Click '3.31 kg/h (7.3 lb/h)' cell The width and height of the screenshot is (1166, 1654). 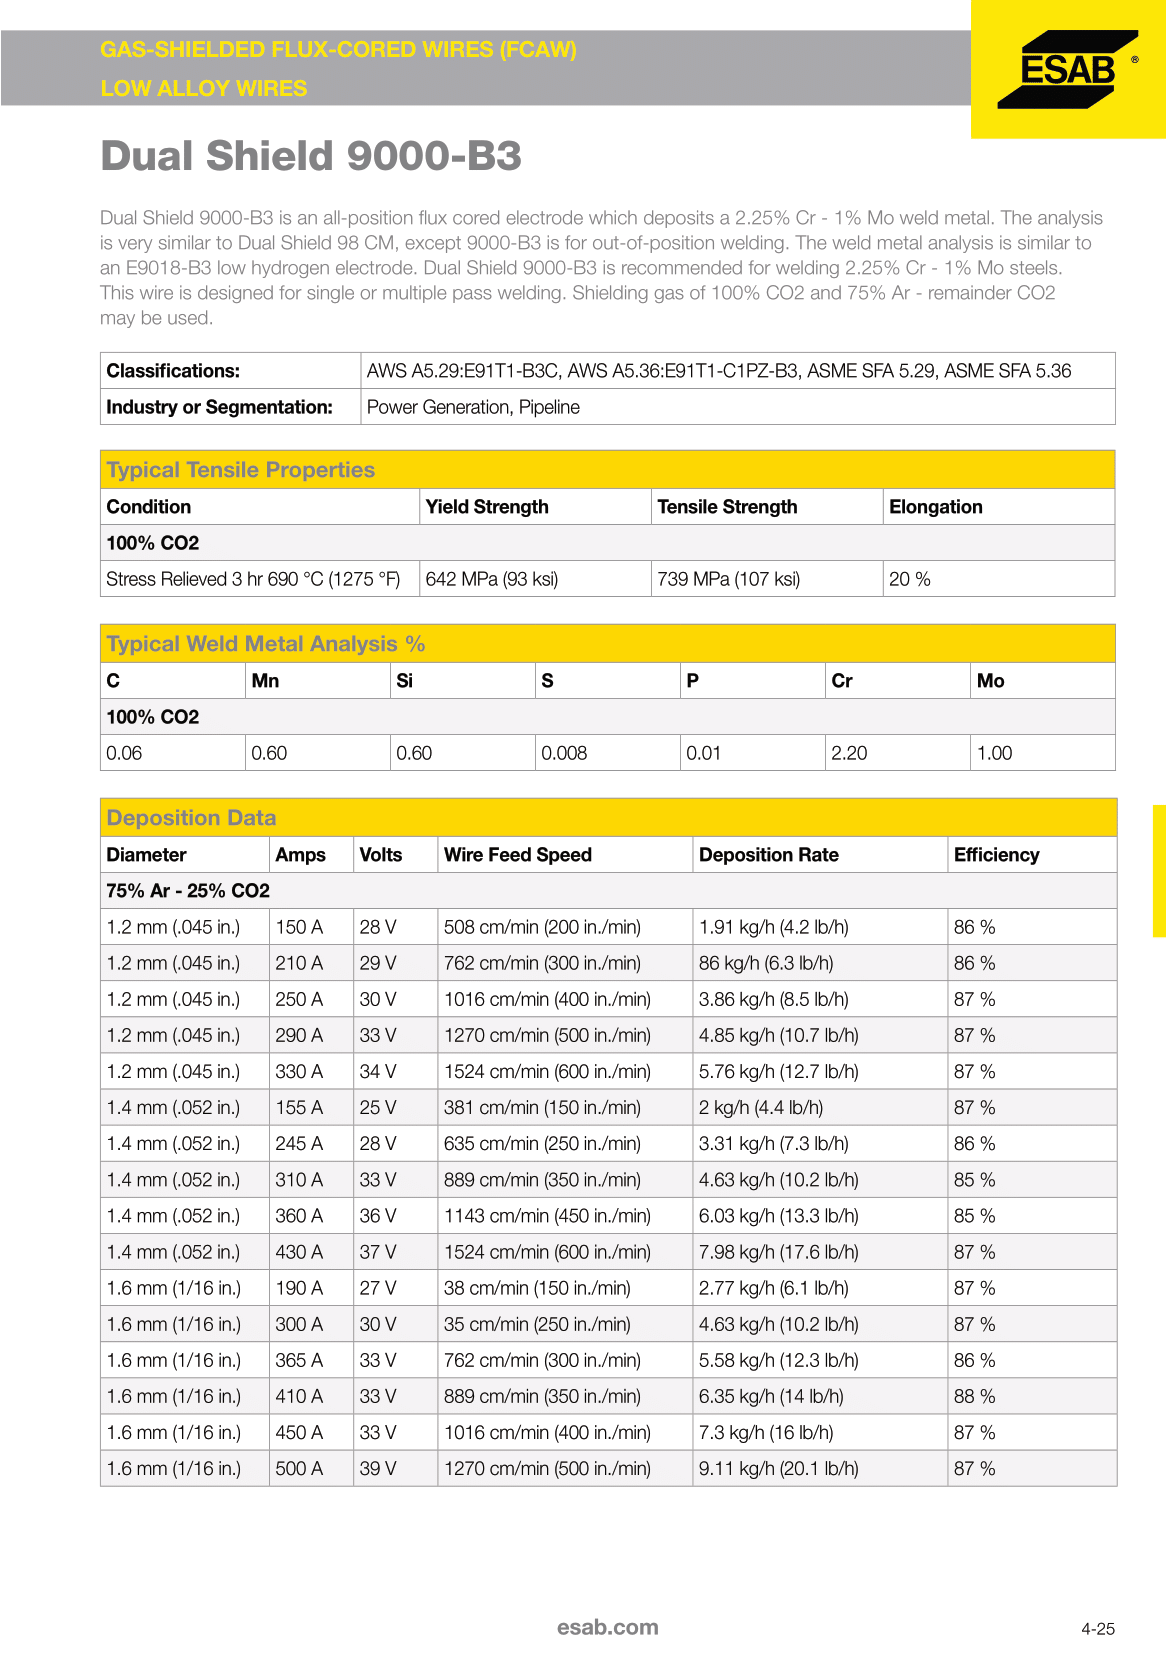pos(820,1143)
